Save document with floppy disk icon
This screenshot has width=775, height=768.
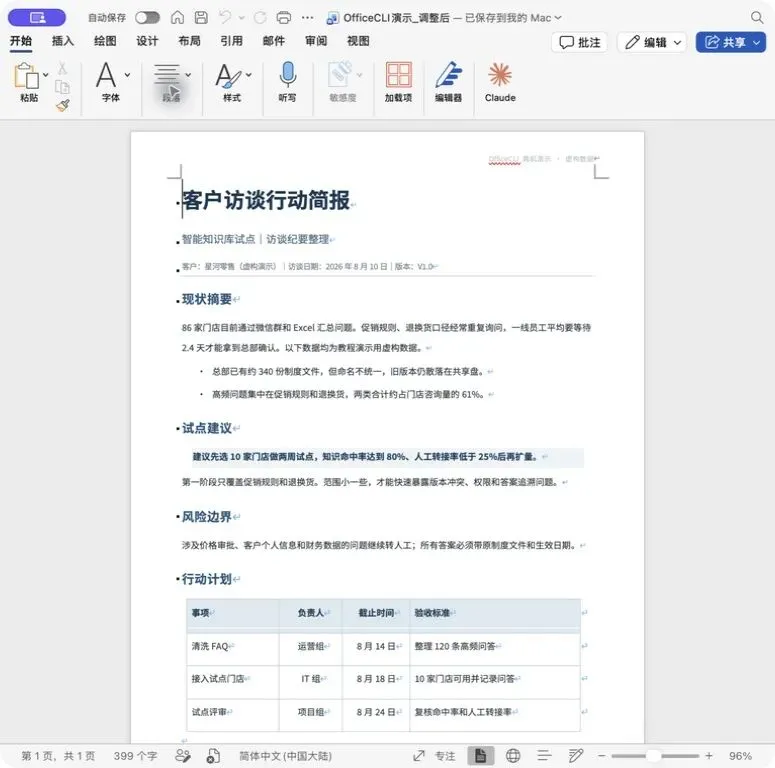pos(201,18)
